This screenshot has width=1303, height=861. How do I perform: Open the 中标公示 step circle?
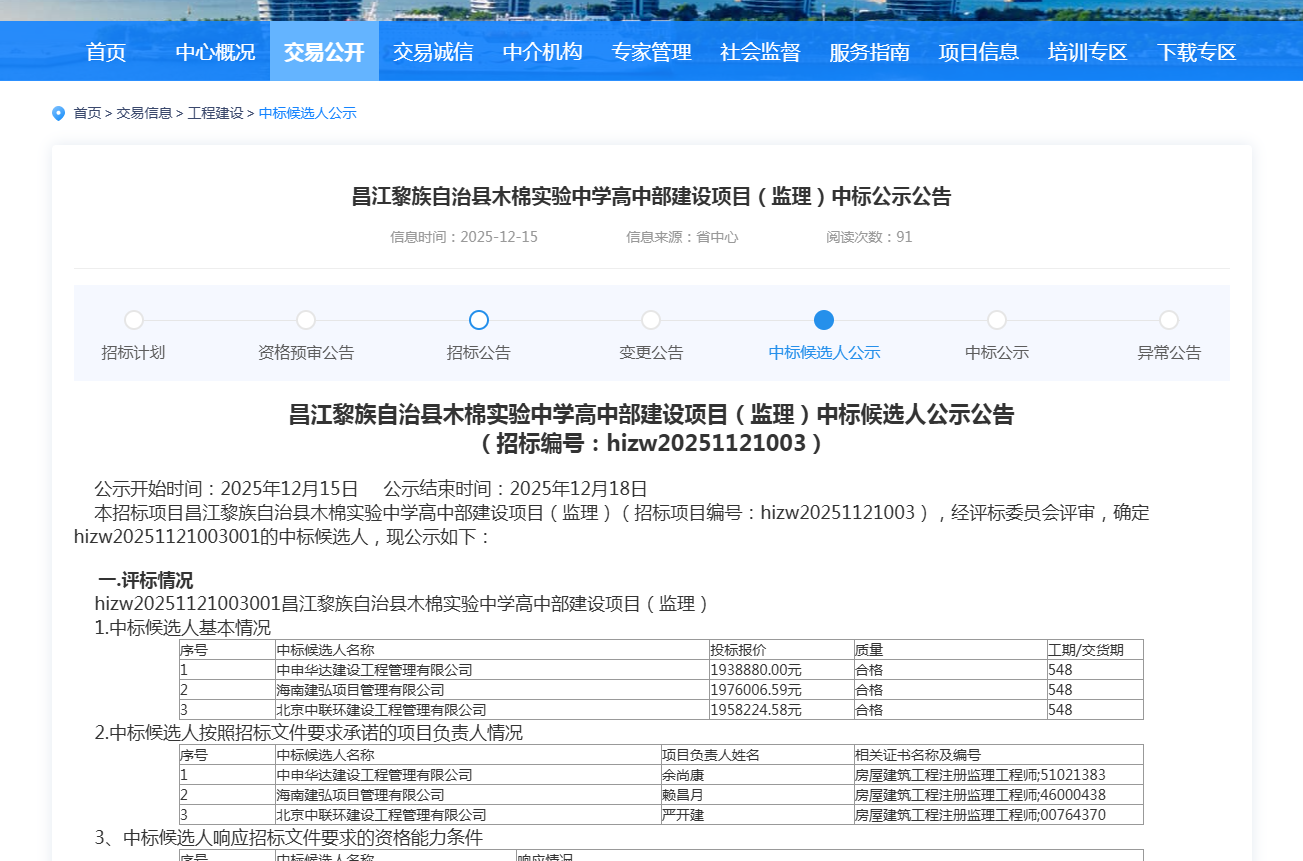(x=997, y=320)
